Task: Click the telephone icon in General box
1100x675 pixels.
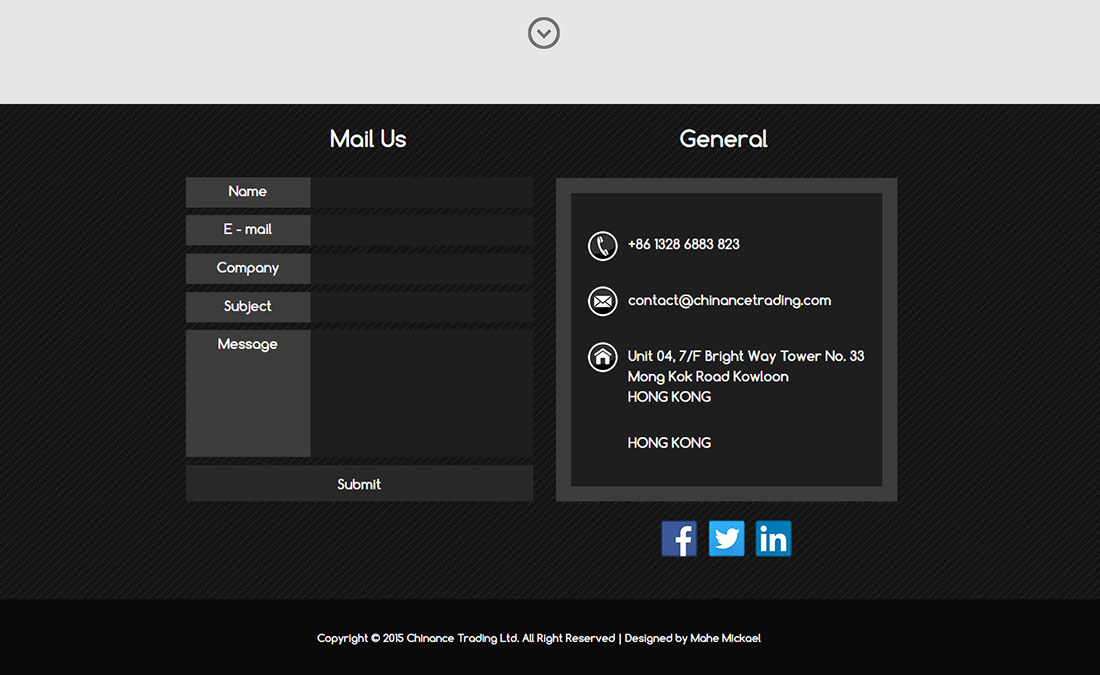Action: click(602, 245)
